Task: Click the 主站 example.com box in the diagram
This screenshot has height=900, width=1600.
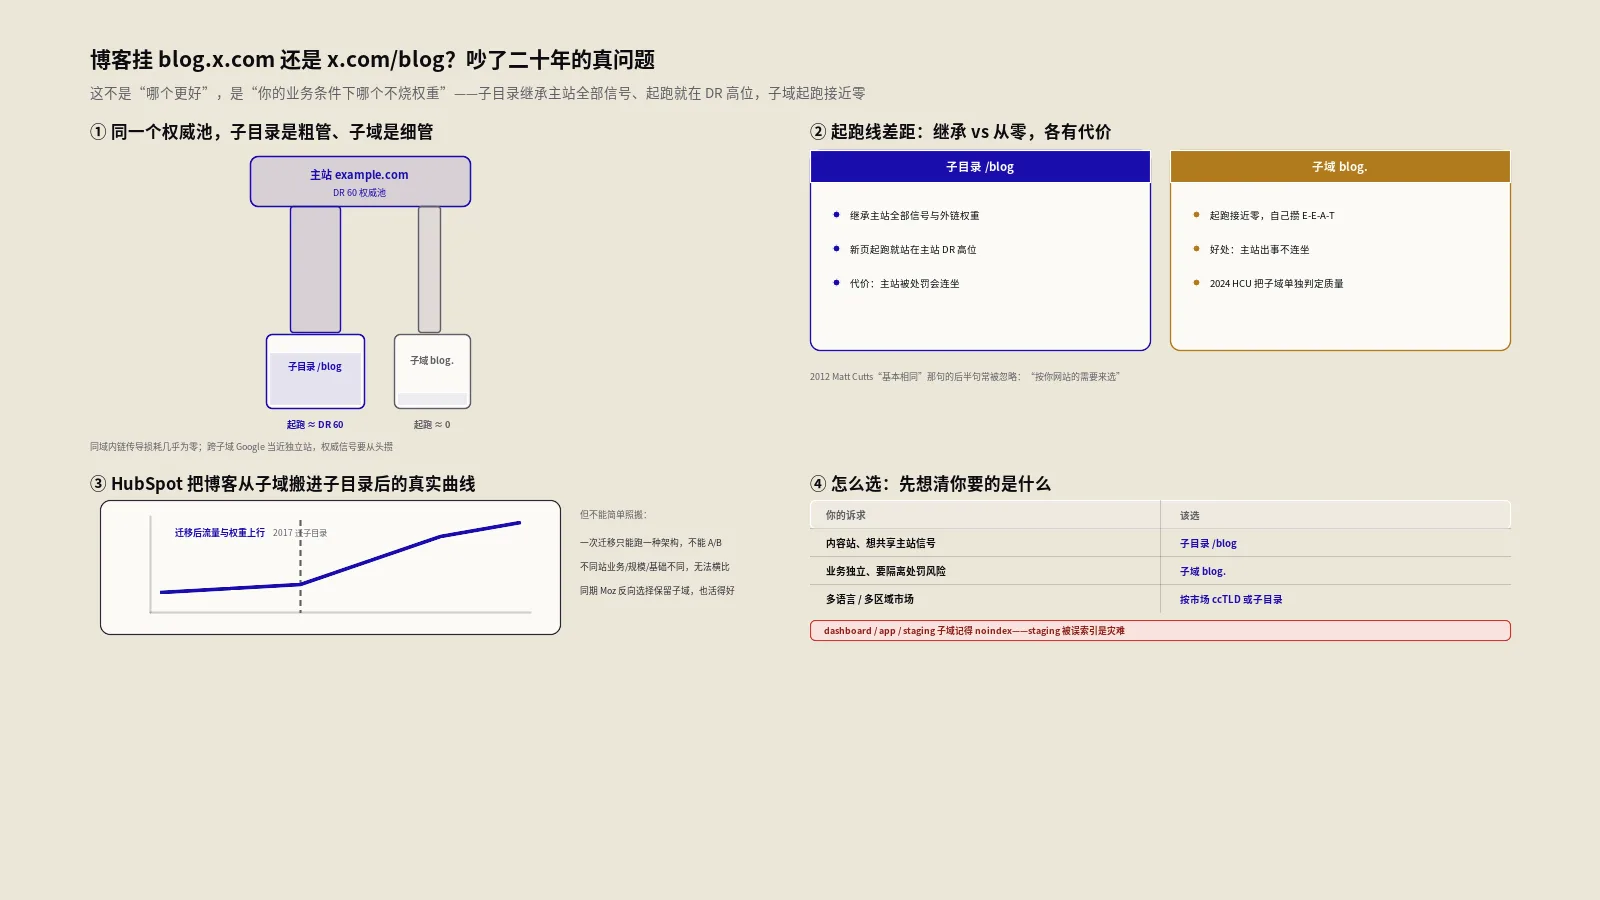Action: point(360,181)
